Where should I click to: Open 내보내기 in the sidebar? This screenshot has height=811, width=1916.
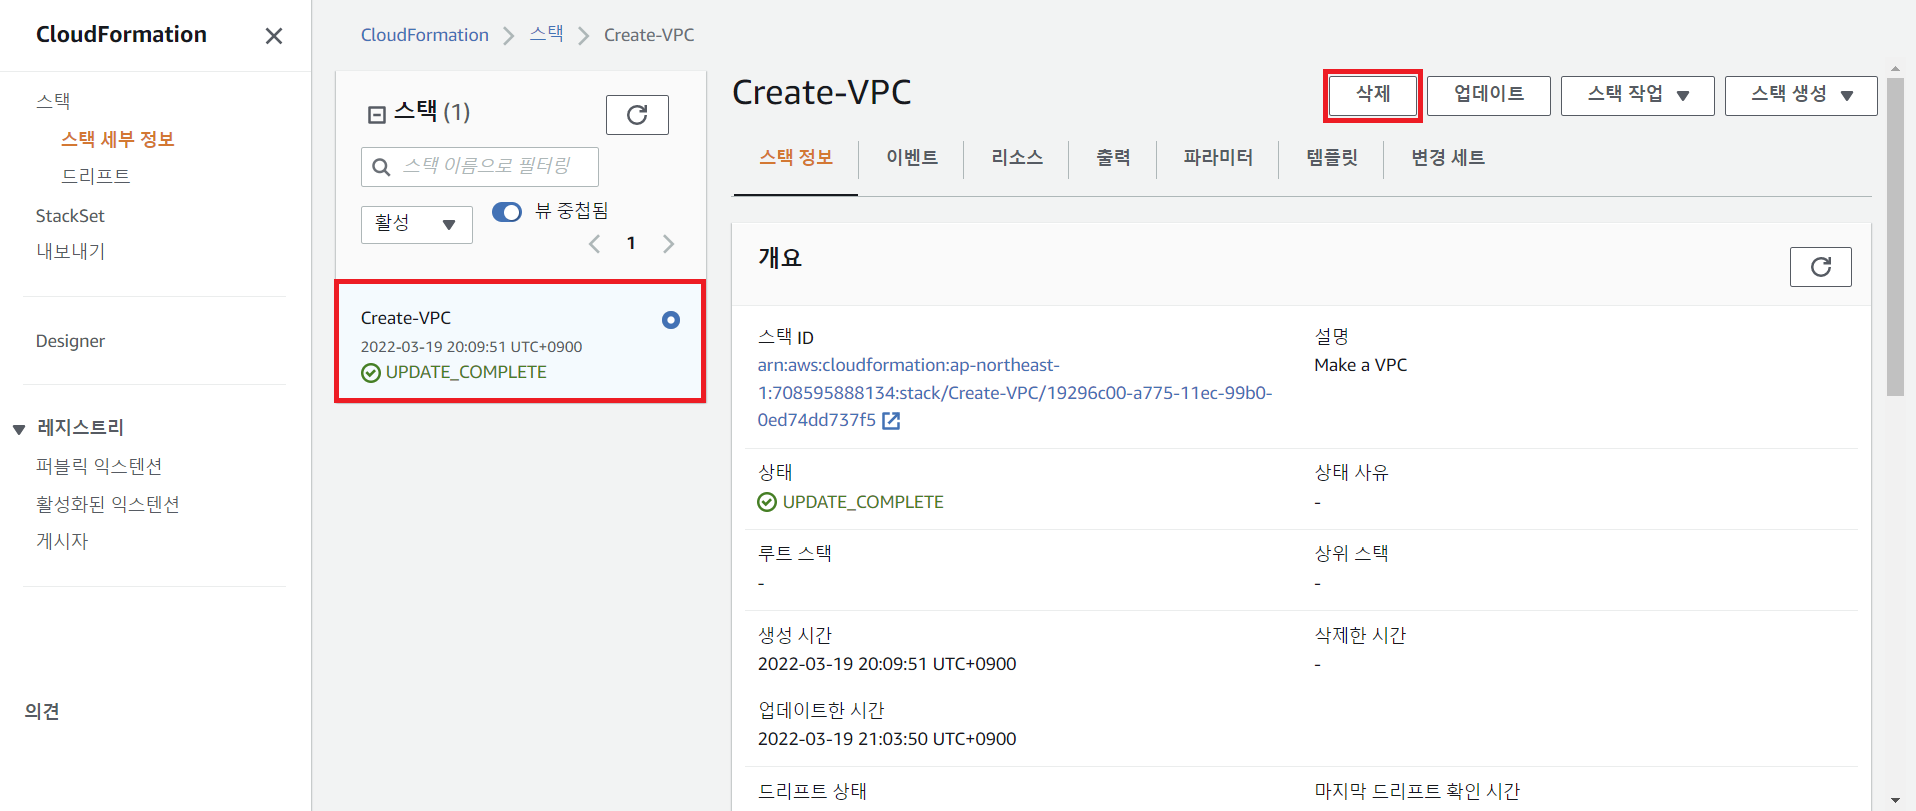[70, 252]
